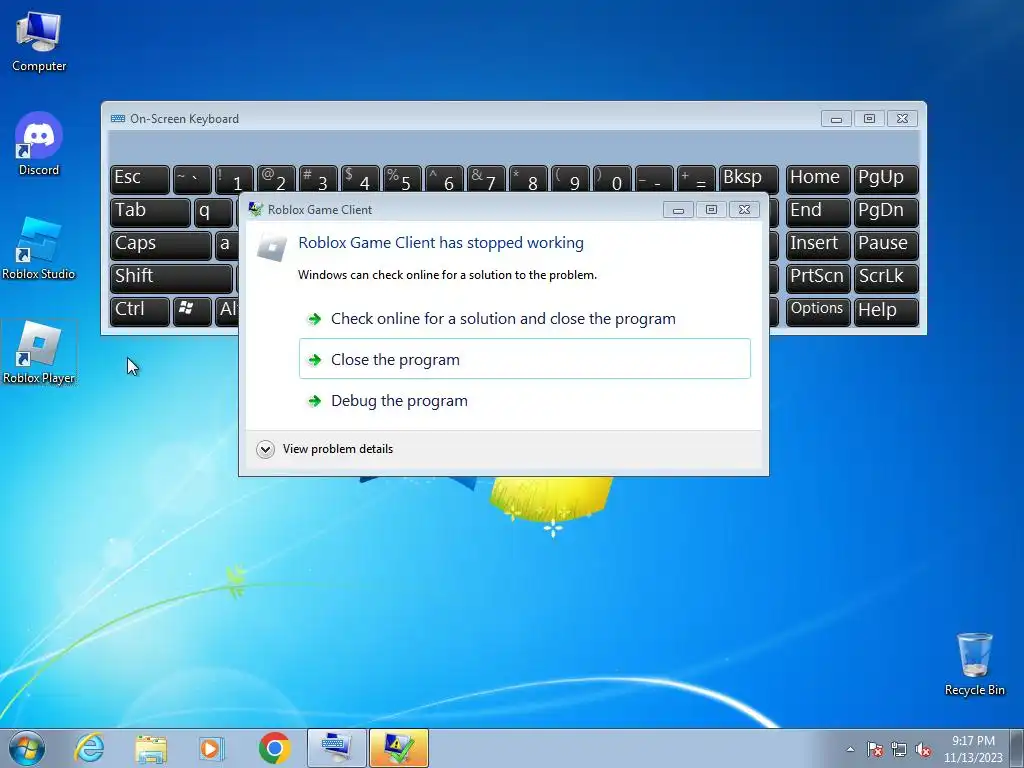Tap the minus key on On-Screen Keyboard
1024x768 pixels.
[654, 179]
